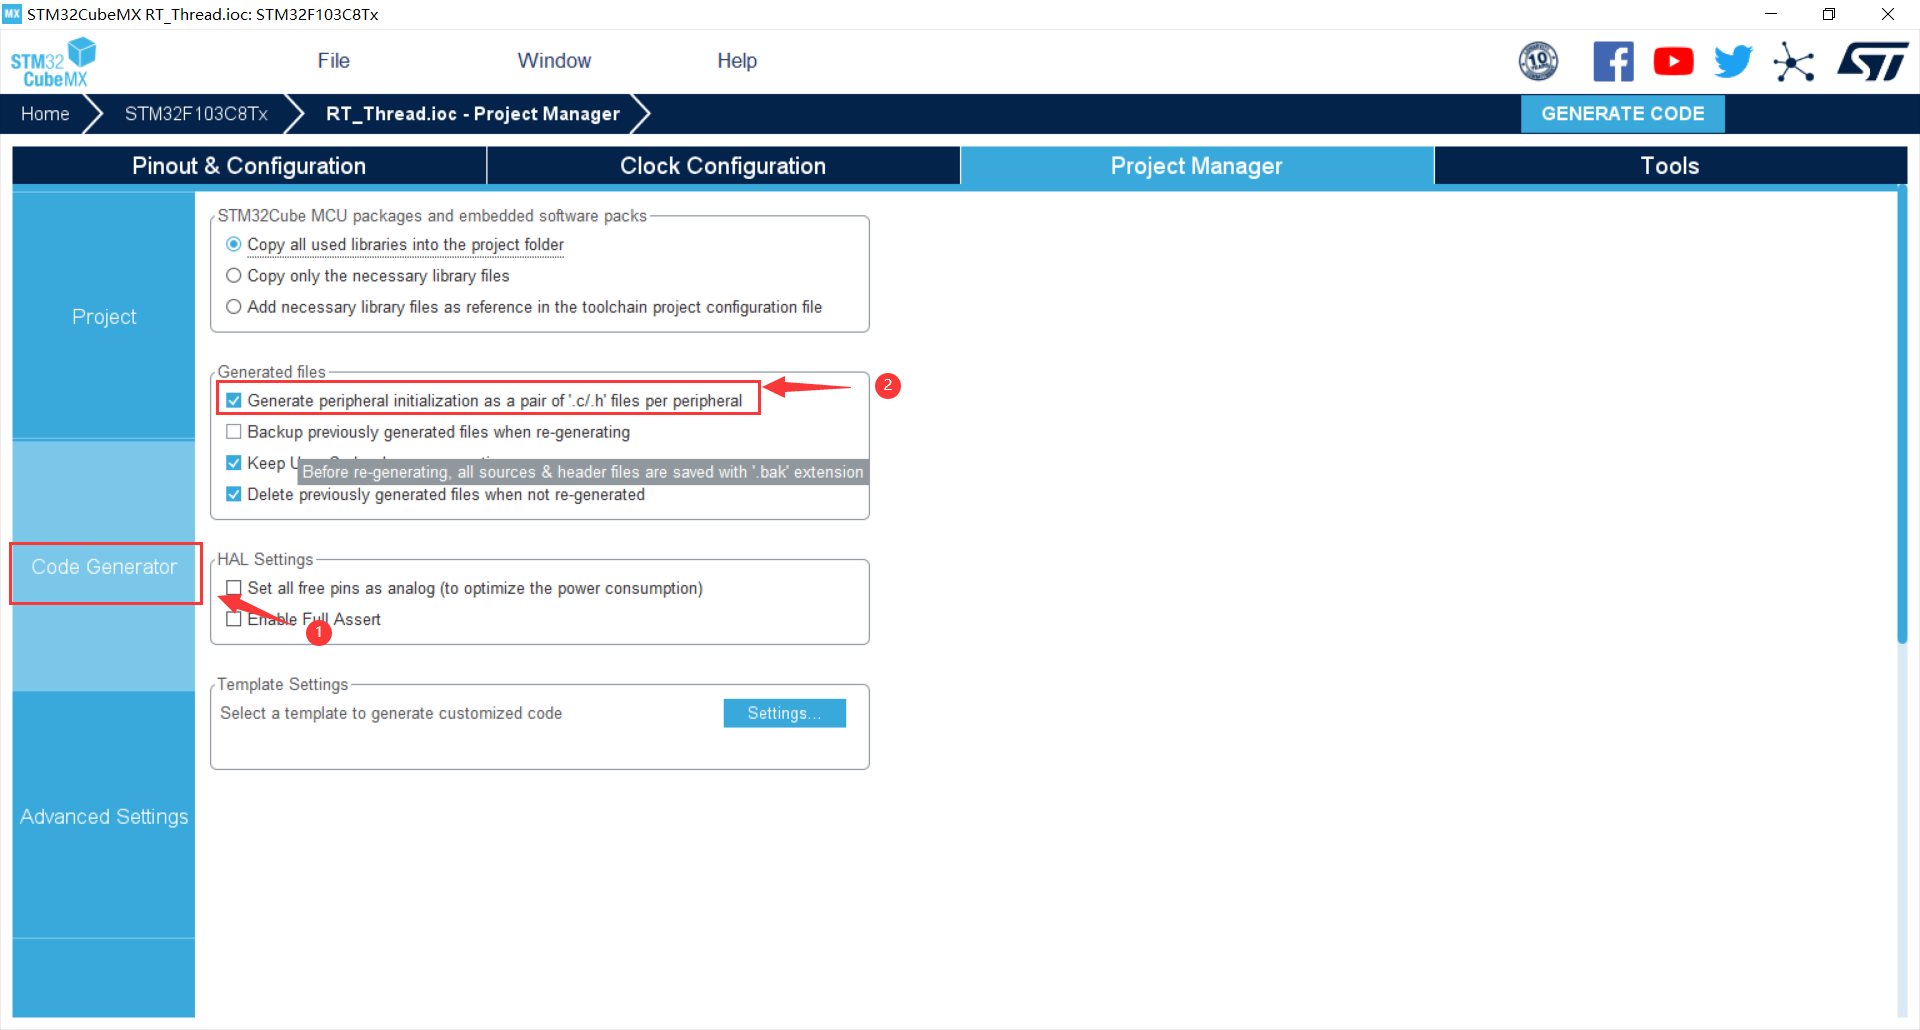This screenshot has width=1920, height=1030.
Task: Click 'Select a template to generate customized code' text
Action: pos(391,713)
